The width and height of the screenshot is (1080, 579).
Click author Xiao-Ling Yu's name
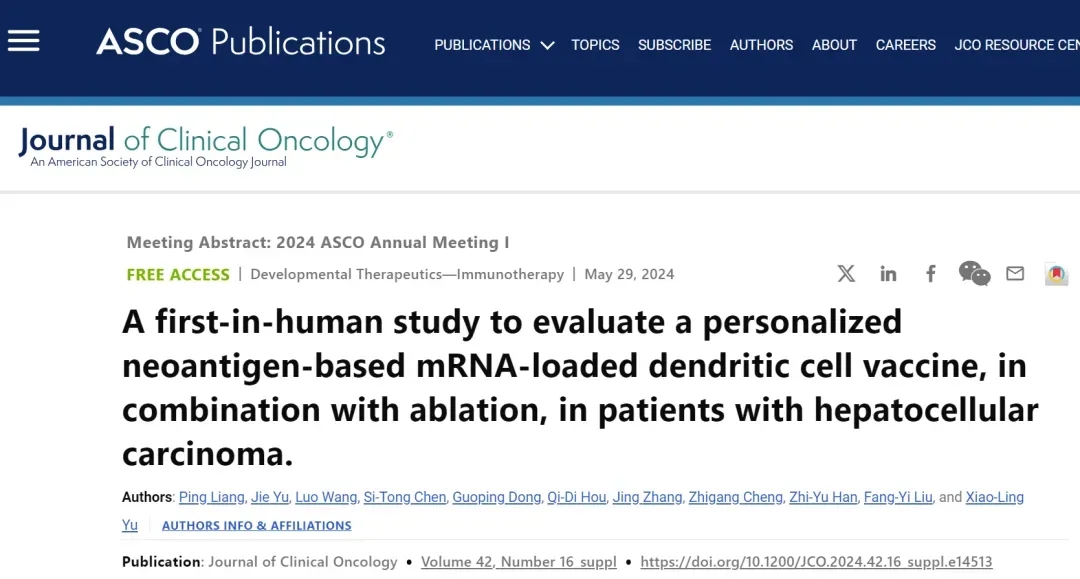point(994,497)
